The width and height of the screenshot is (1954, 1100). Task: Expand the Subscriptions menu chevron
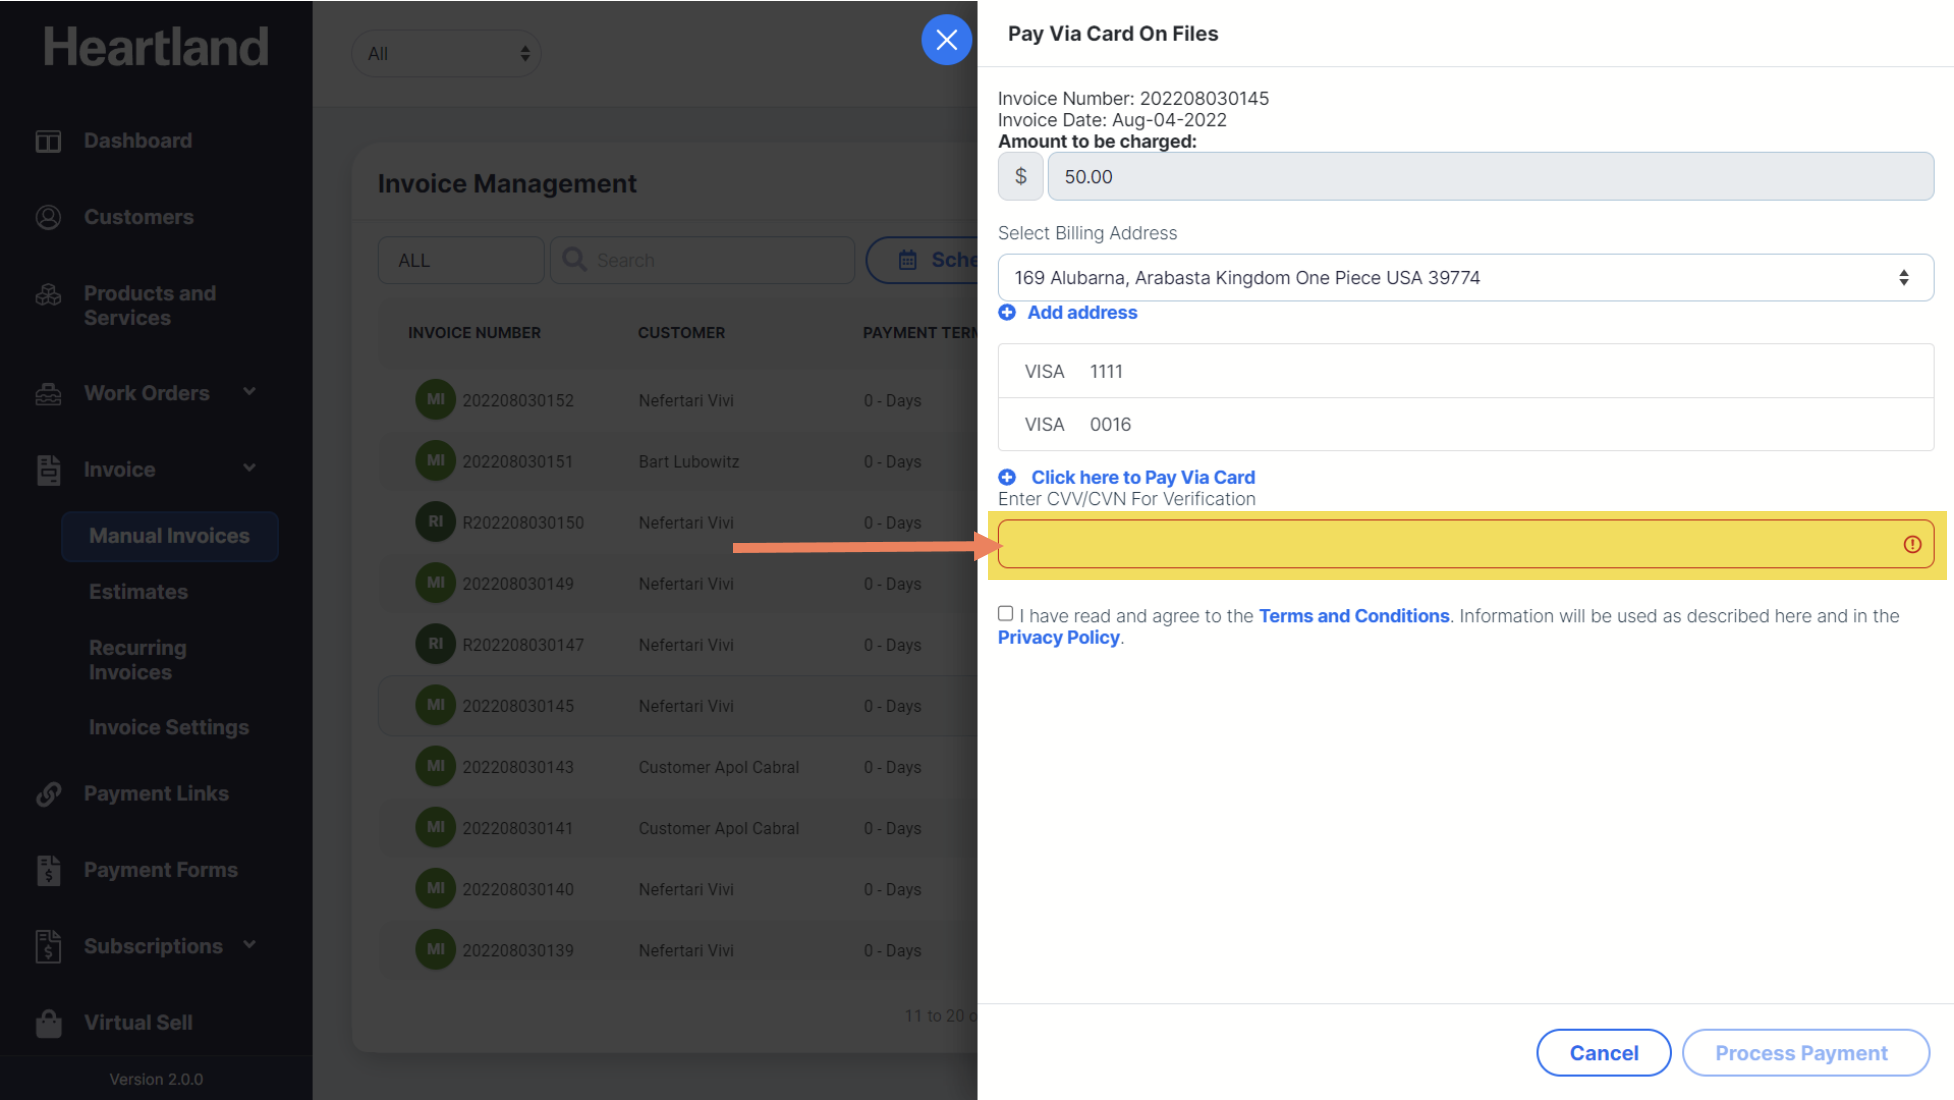[x=249, y=945]
